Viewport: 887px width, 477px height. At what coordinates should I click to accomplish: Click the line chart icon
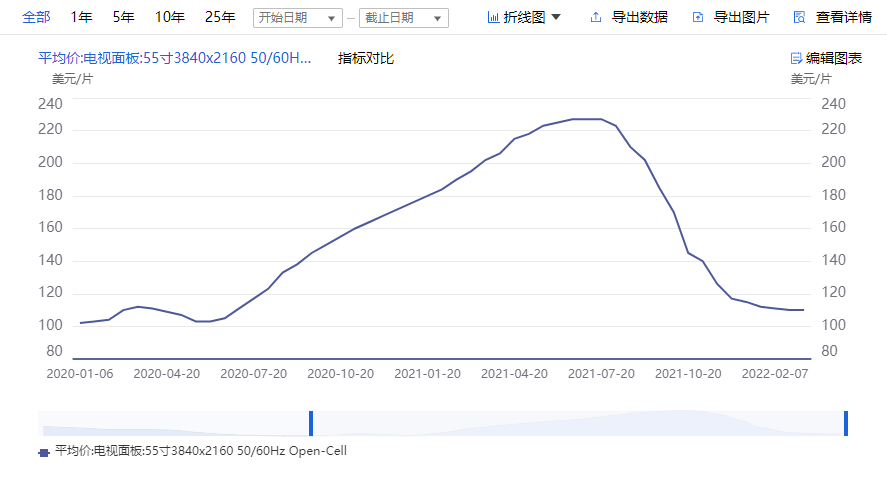(x=493, y=17)
